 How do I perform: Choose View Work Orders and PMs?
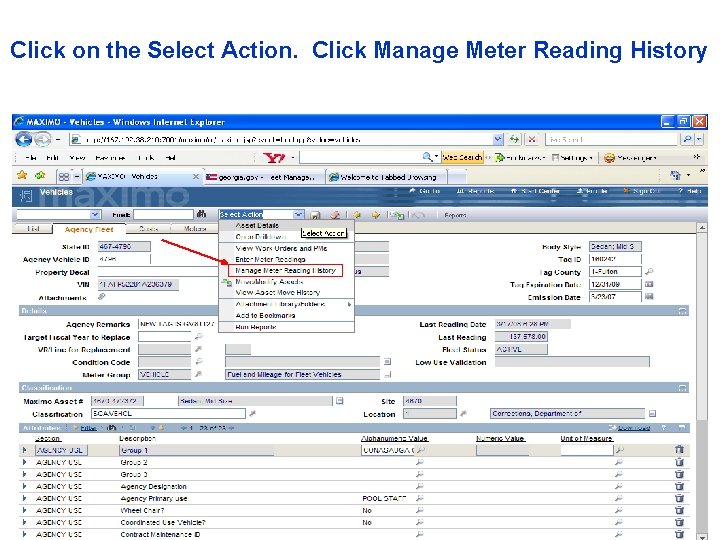tap(281, 248)
